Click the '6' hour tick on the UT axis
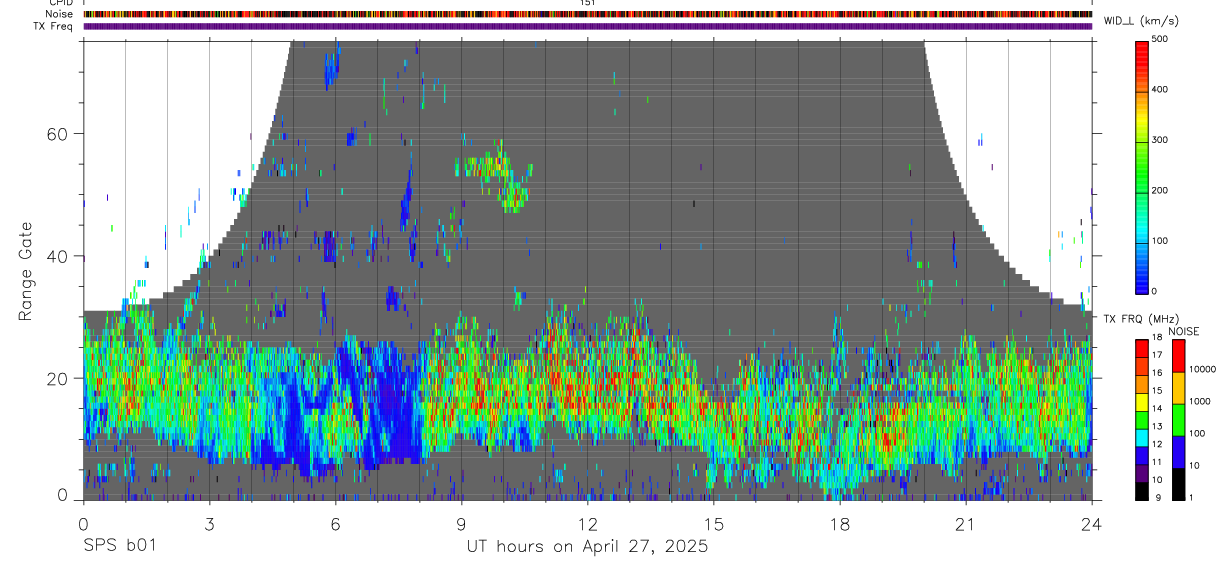 [x=336, y=524]
